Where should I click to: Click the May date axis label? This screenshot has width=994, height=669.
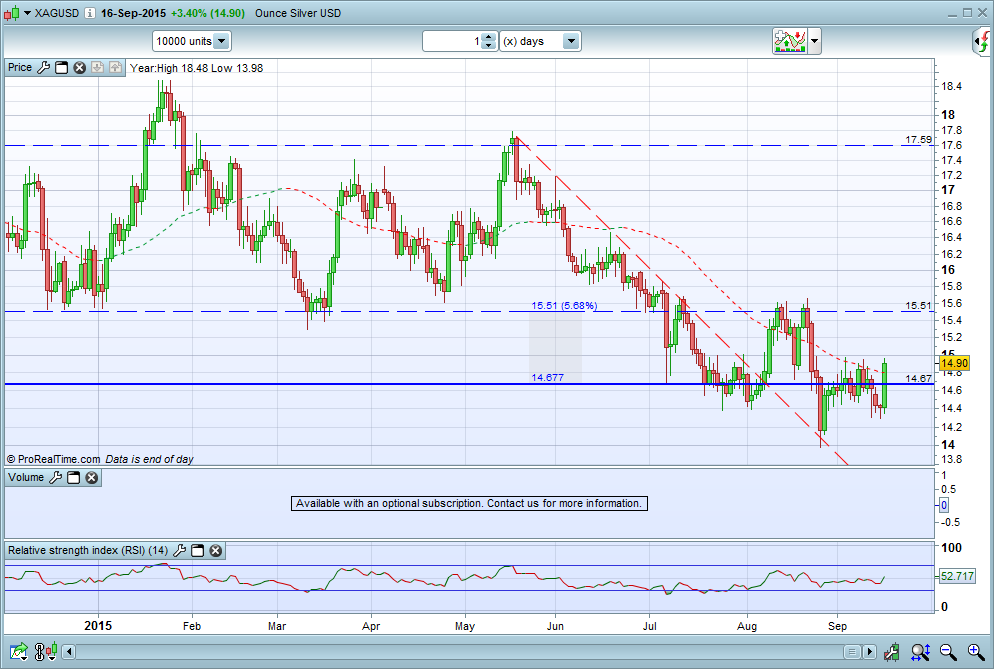pyautogui.click(x=465, y=626)
